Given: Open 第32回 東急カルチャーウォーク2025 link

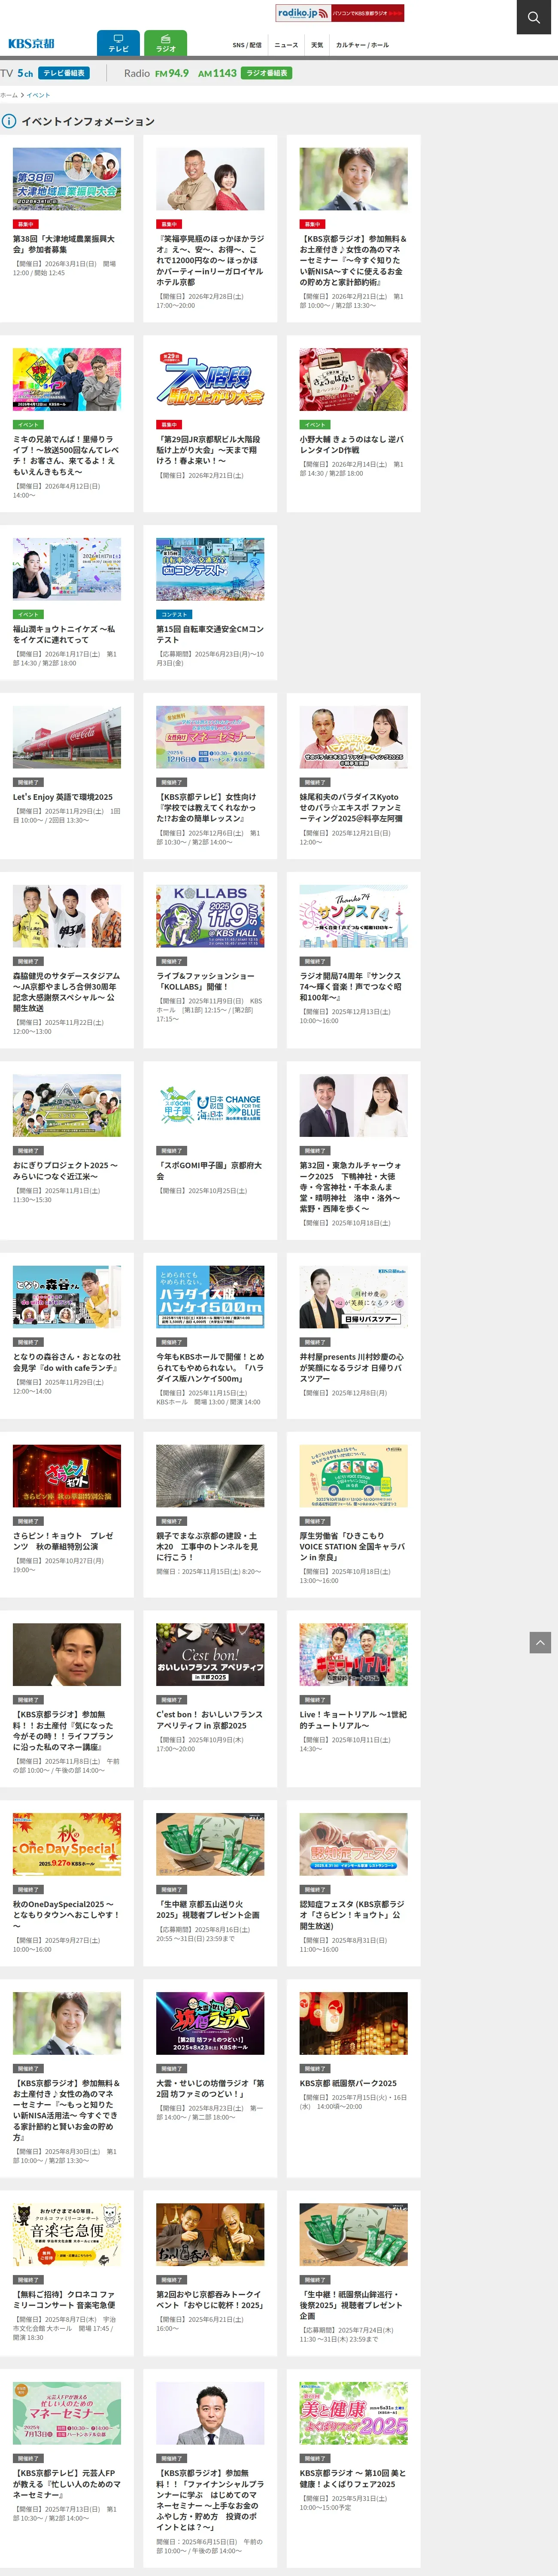Looking at the screenshot, I should click(351, 1187).
